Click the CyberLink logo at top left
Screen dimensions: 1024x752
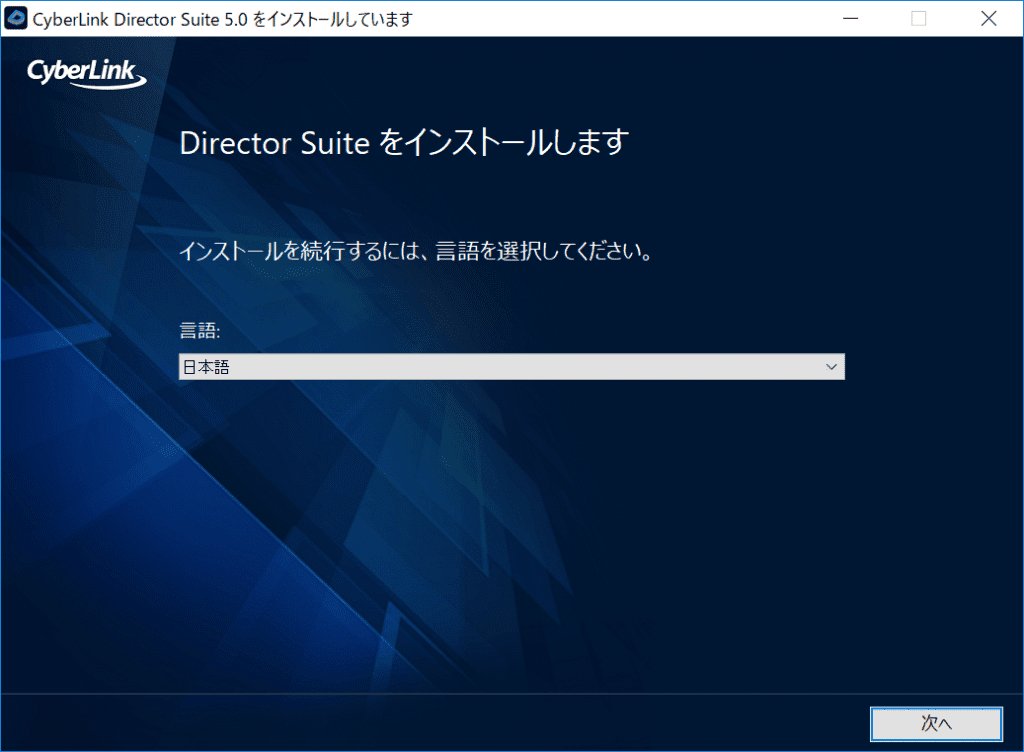(x=87, y=72)
